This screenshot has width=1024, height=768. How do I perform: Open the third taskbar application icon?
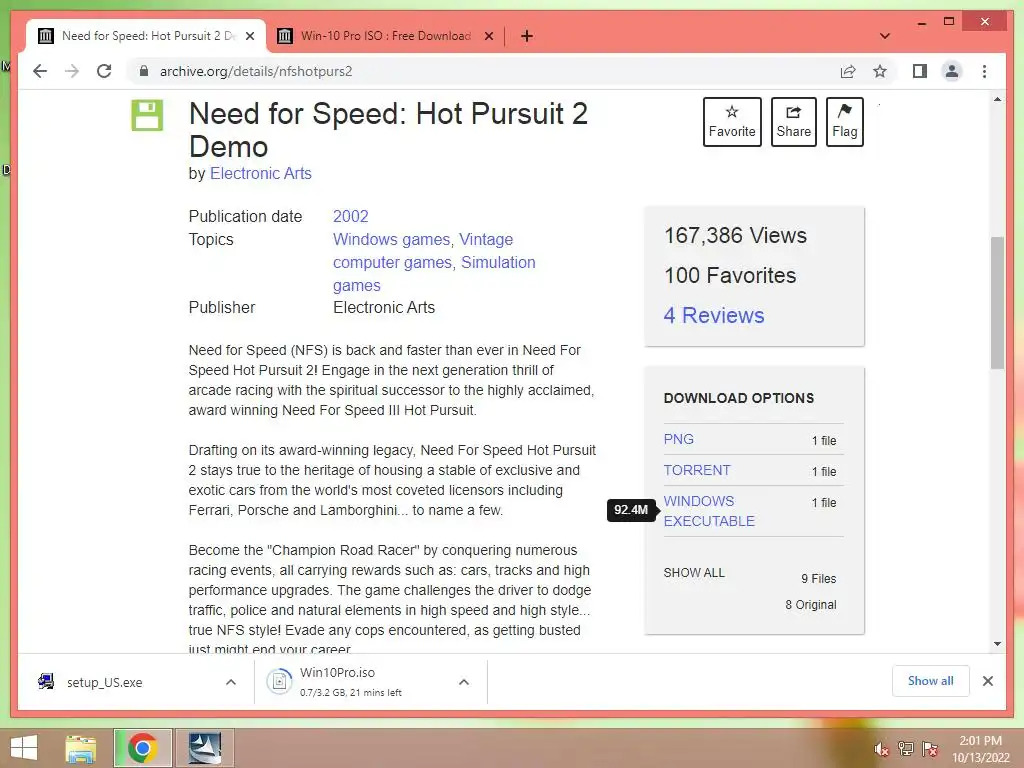204,748
